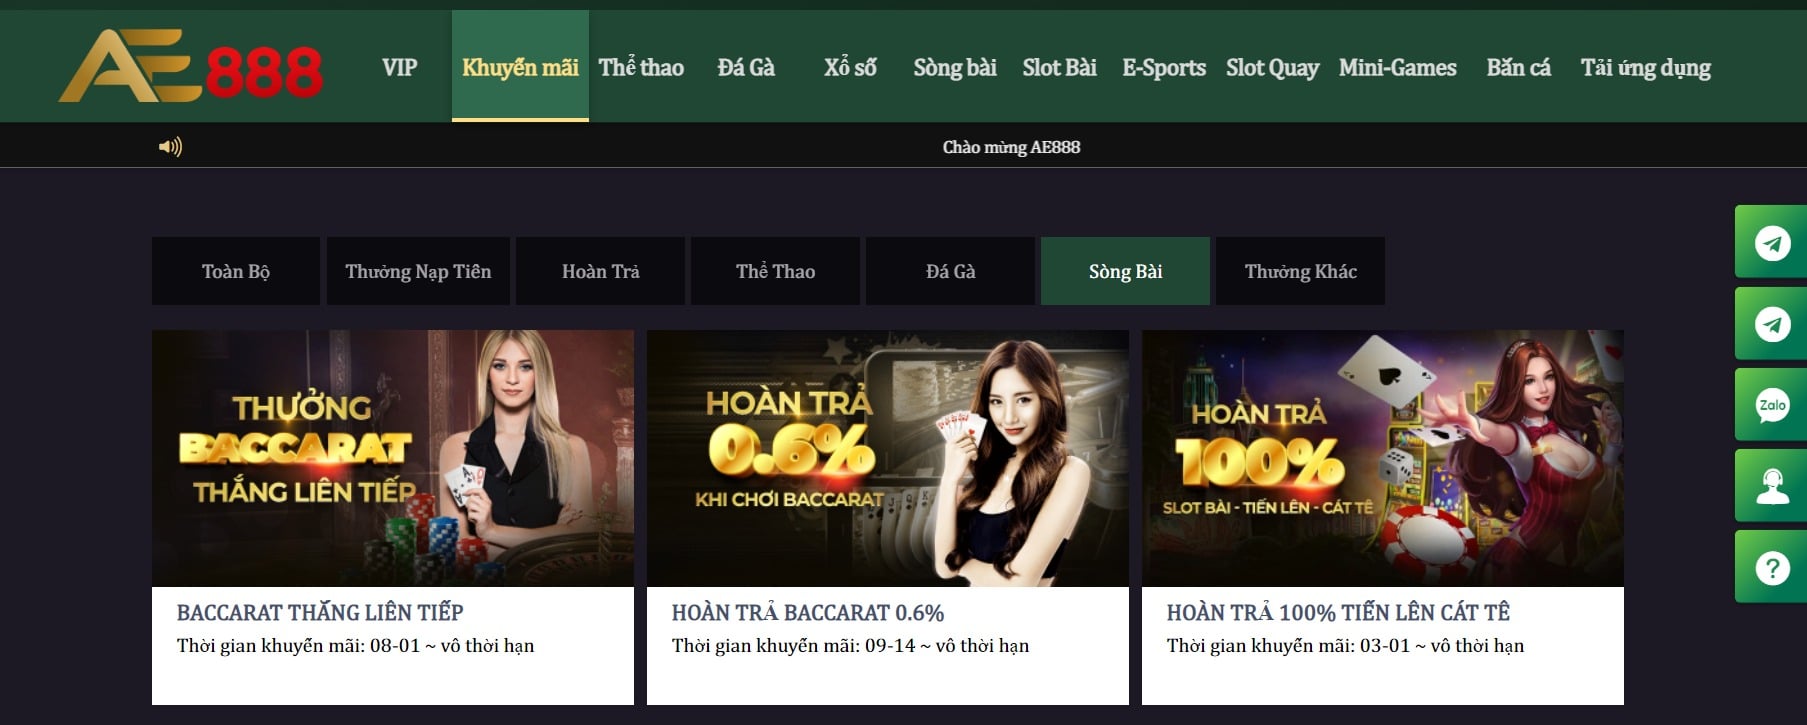The height and width of the screenshot is (725, 1807).
Task: Open the VIP menu item
Action: coord(399,67)
